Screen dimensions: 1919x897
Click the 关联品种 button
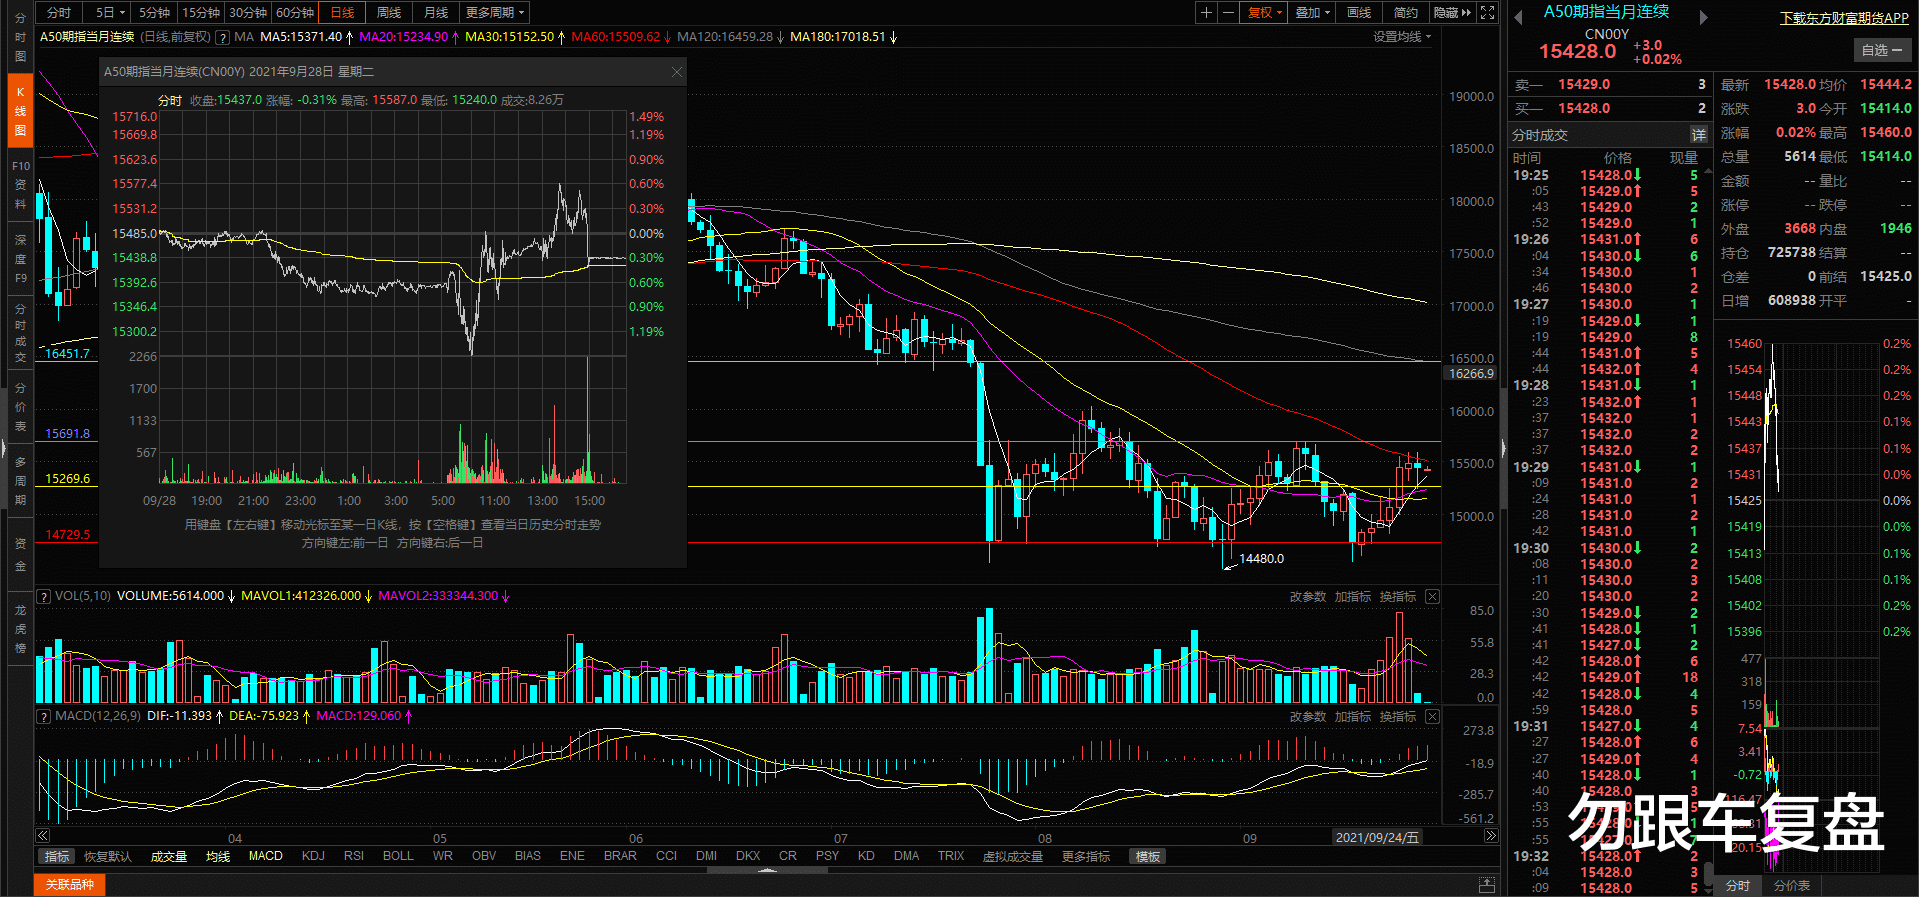point(70,885)
